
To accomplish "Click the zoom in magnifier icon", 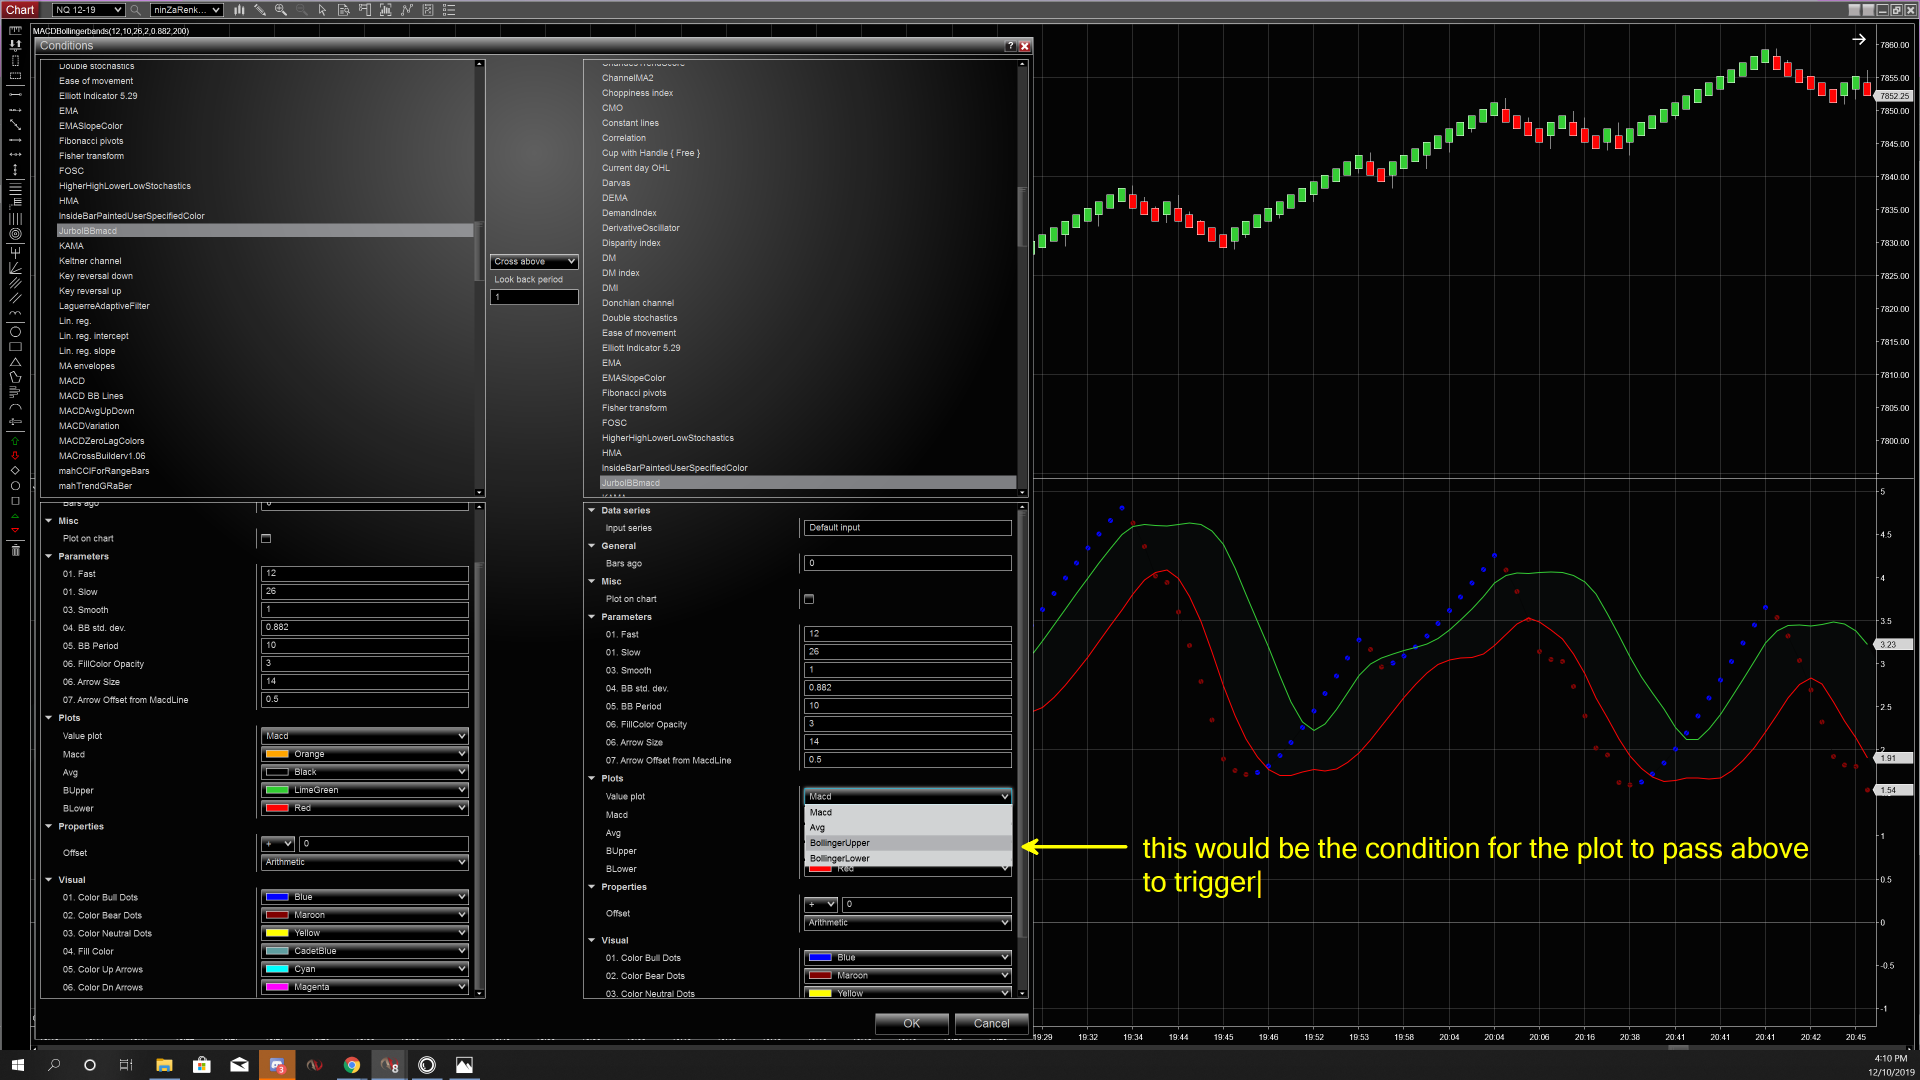I will point(281,10).
